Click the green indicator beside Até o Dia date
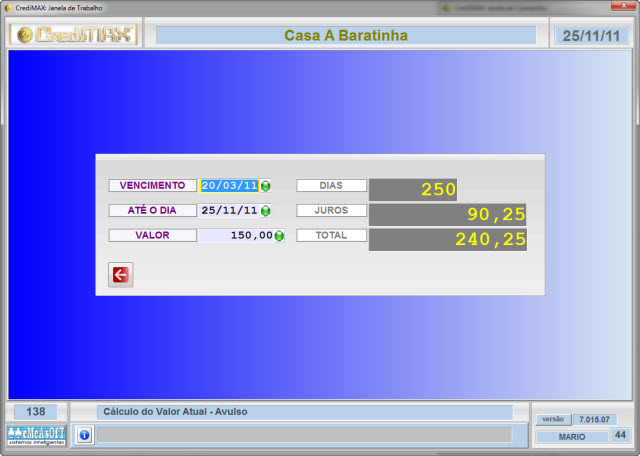Image resolution: width=640 pixels, height=456 pixels. 266,211
